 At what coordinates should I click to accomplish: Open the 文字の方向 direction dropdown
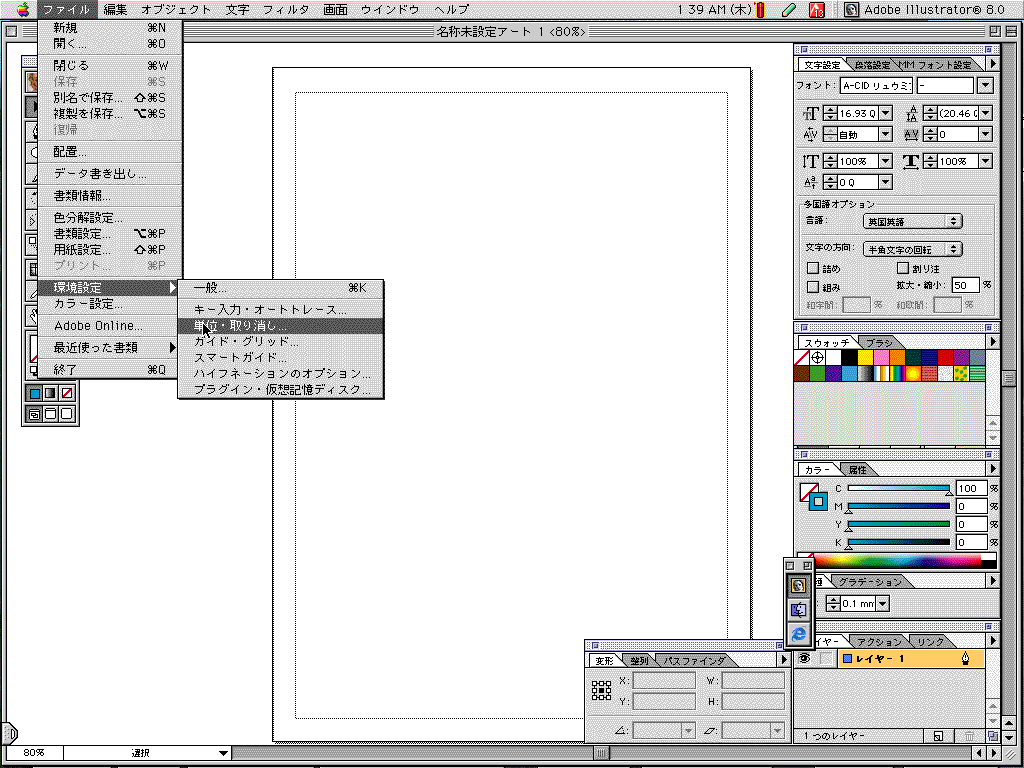click(912, 249)
